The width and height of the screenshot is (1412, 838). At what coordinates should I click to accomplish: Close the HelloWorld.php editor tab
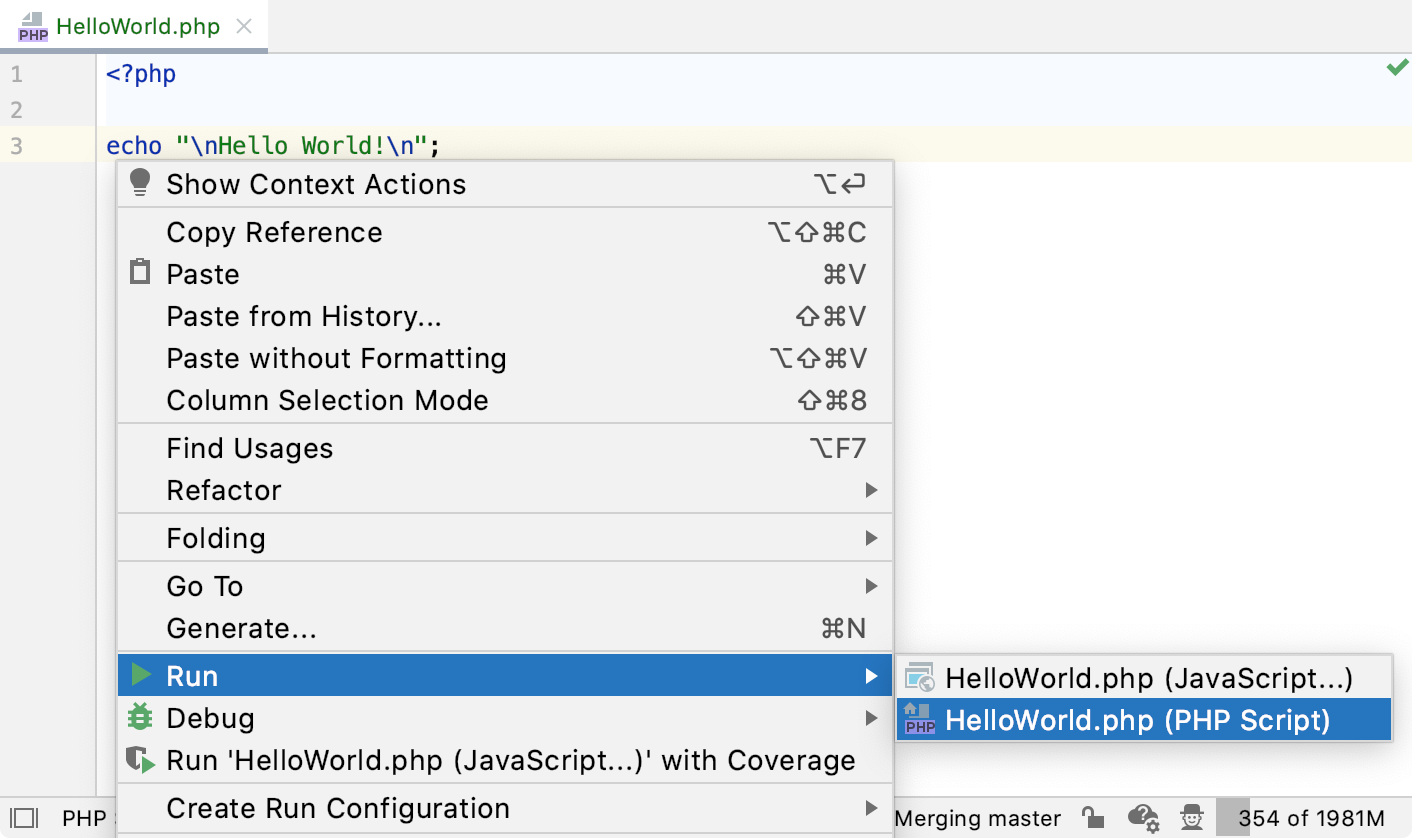pos(243,27)
